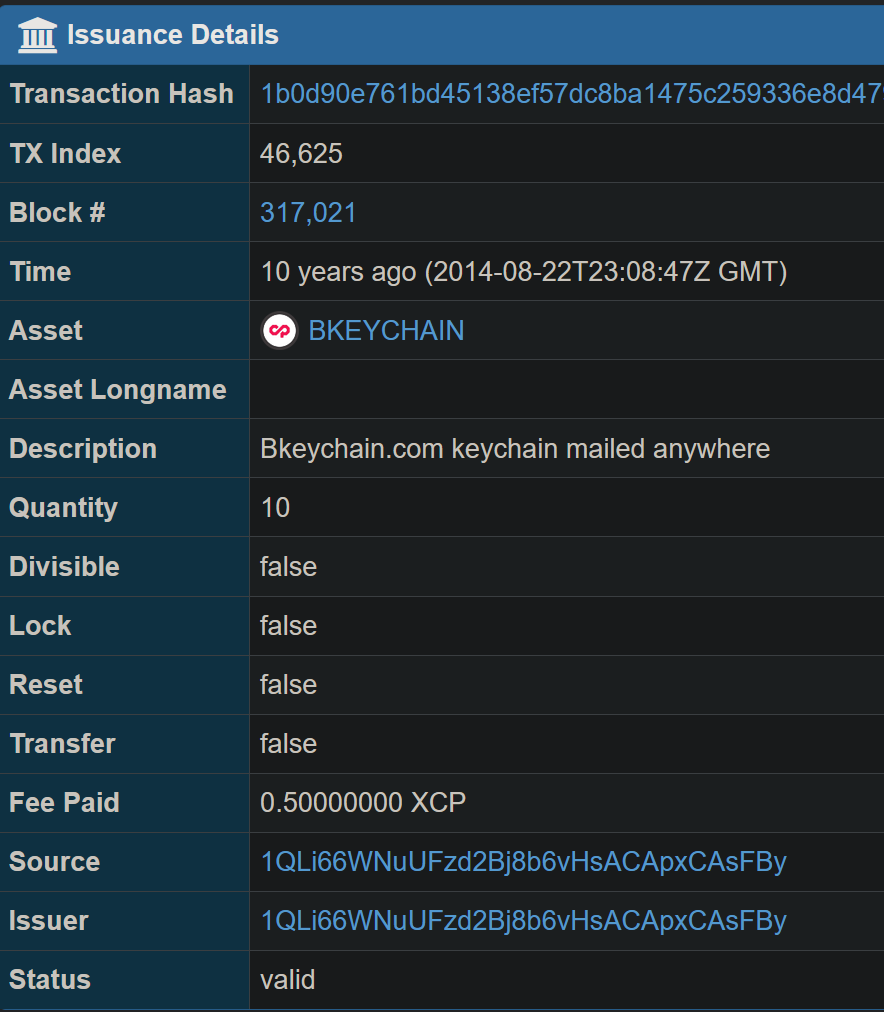Click the BKEYCHAIN asset logo icon
The width and height of the screenshot is (884, 1012).
279,330
